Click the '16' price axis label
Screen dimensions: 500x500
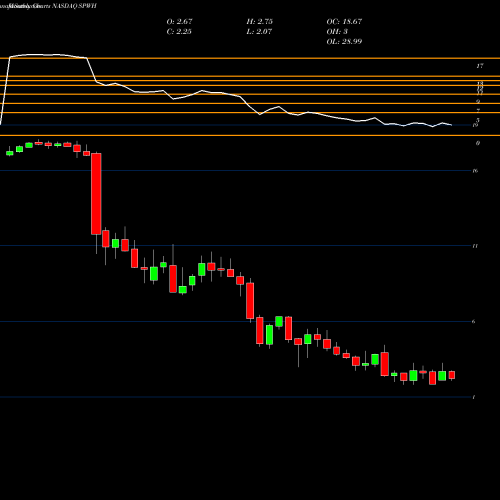(475, 171)
